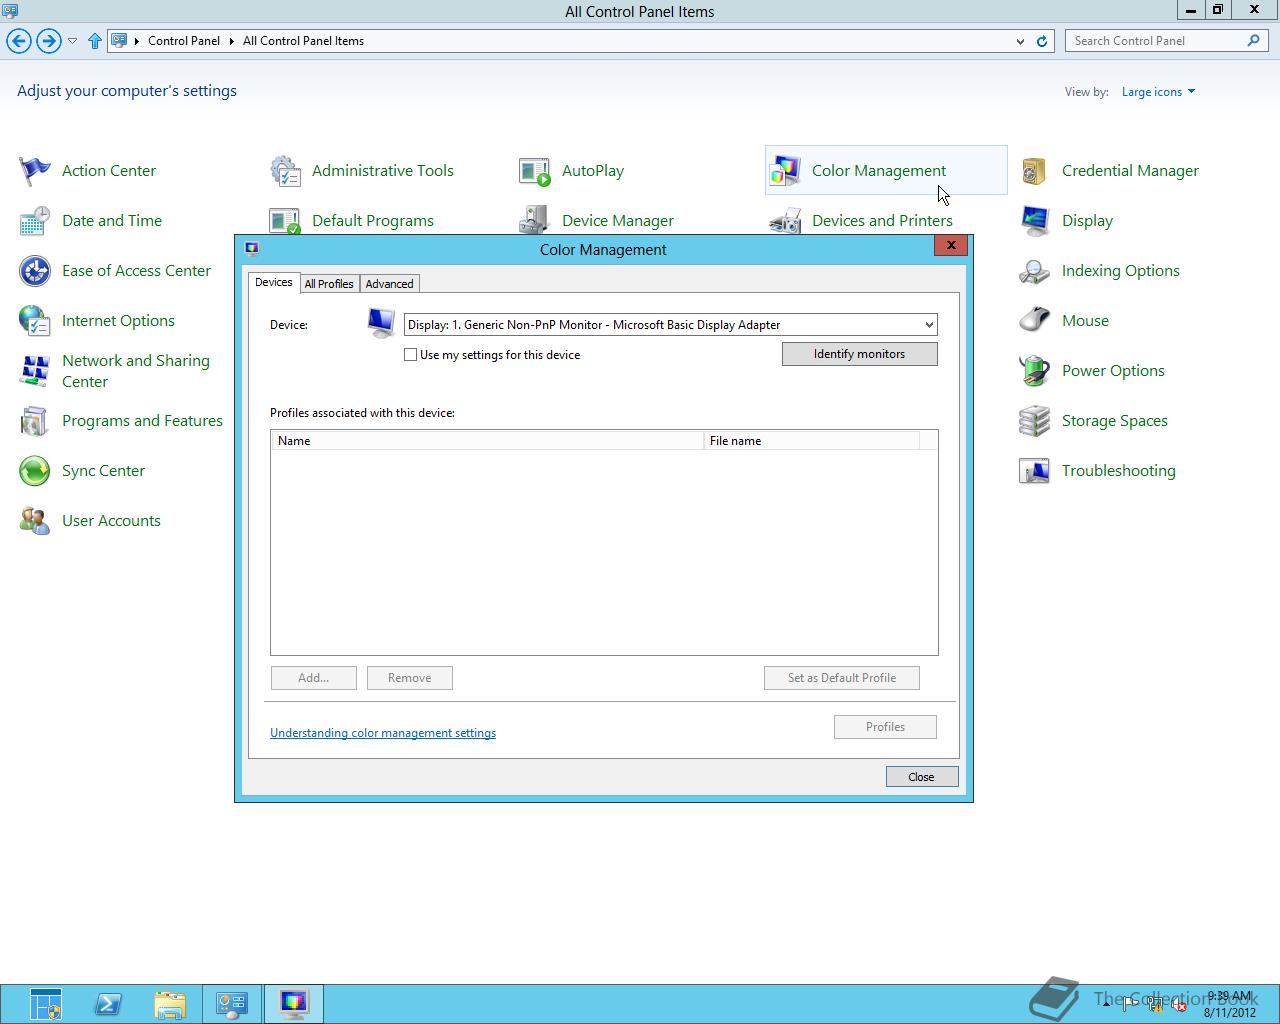Click the Troubleshooting text link
1280x1024 pixels.
point(1118,471)
